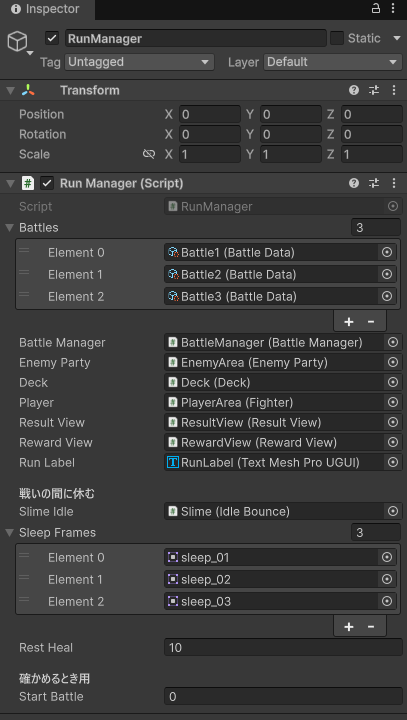Open object picker for Battles Element 2

point(387,297)
